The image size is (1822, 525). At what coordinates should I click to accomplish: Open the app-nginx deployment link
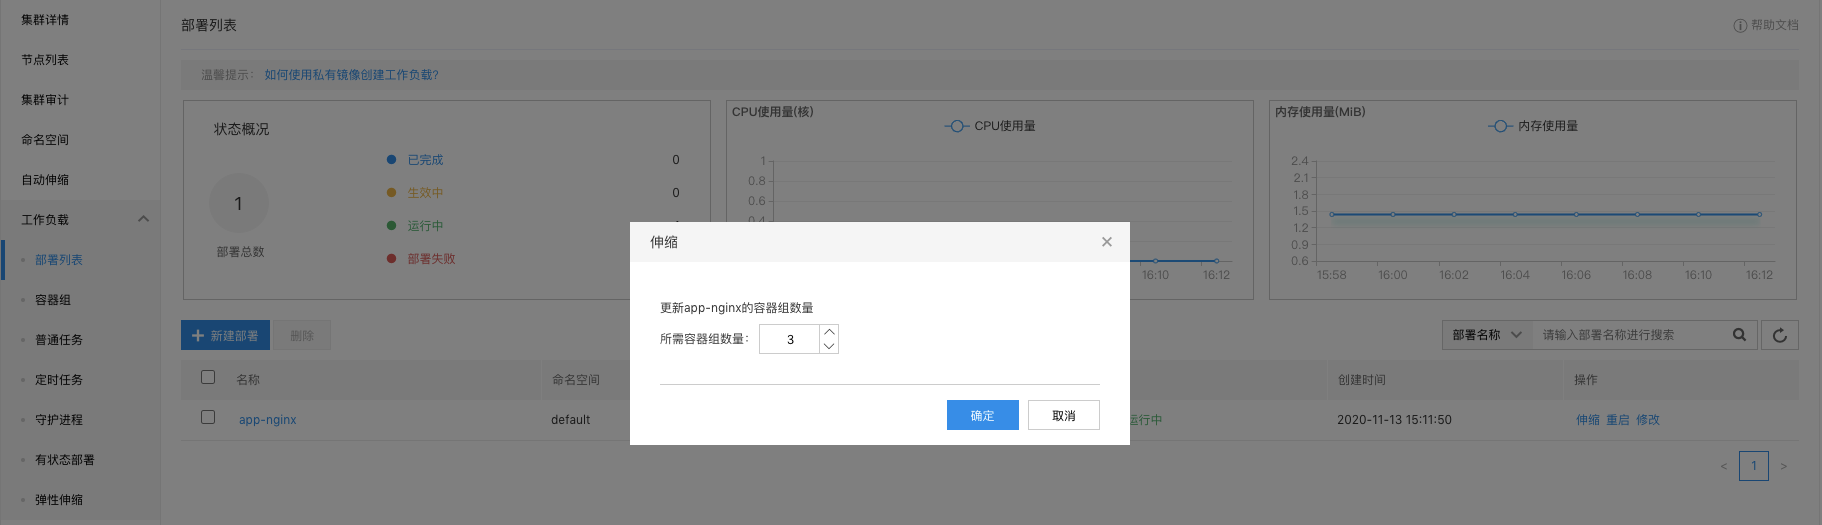coord(267,420)
